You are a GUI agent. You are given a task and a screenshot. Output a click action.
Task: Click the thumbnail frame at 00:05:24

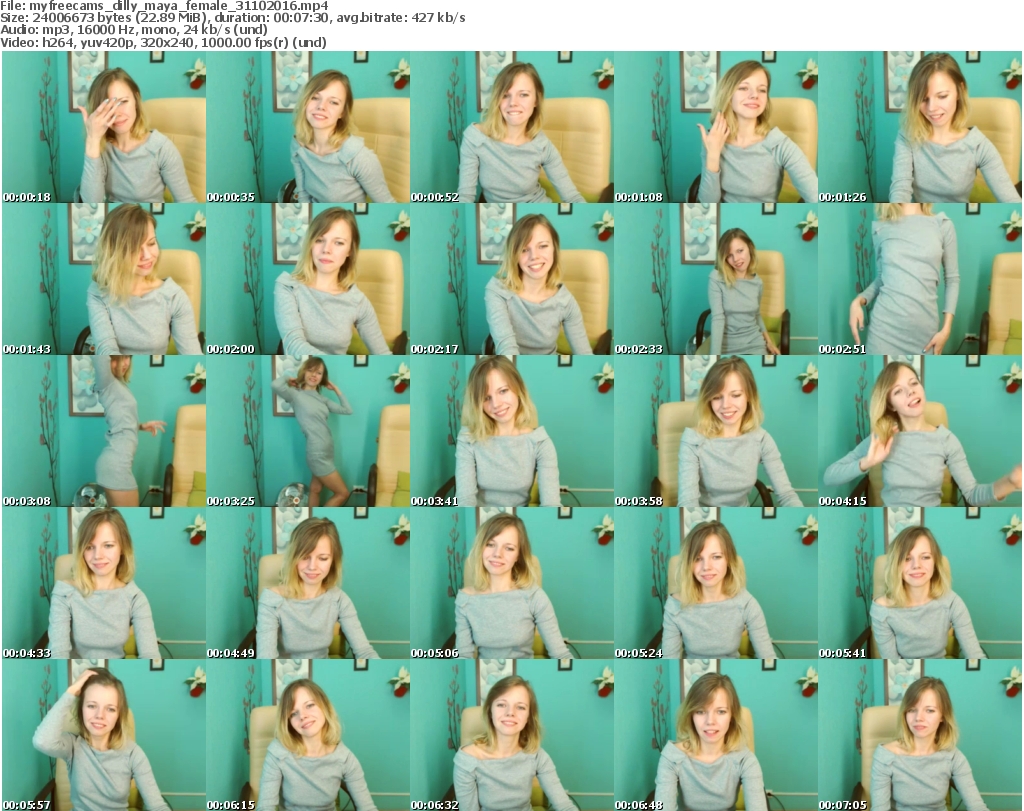[x=716, y=583]
